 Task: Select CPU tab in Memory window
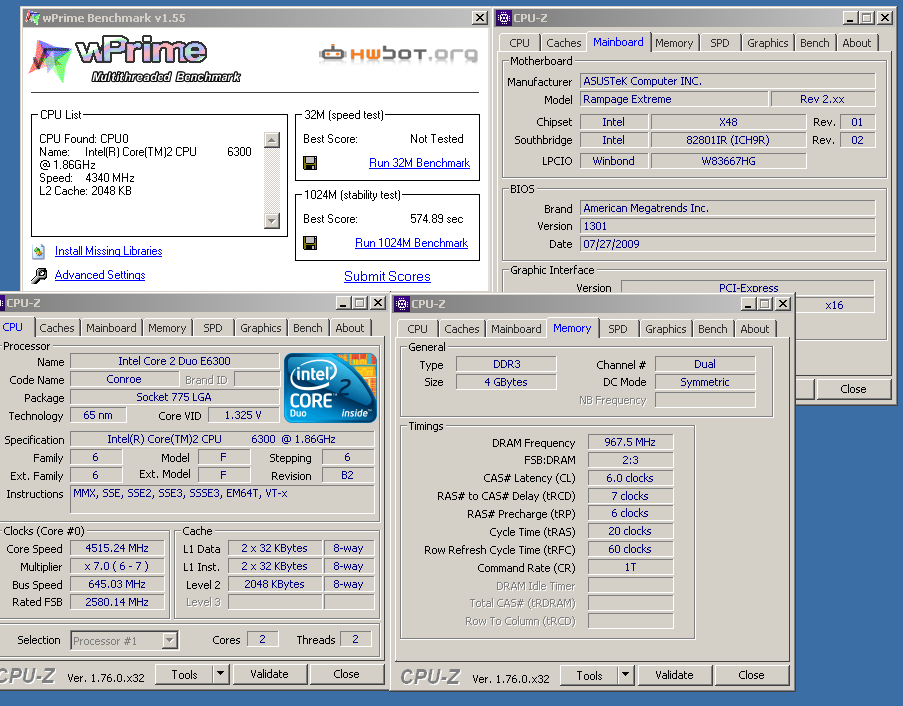[417, 329]
